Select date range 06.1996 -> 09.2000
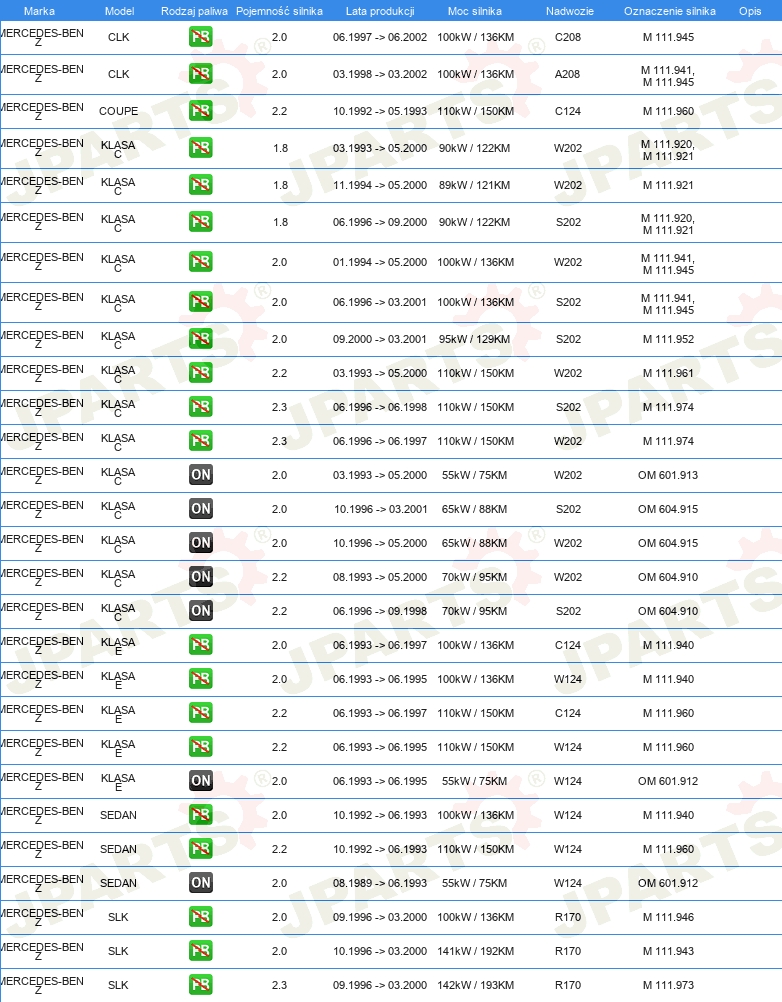The height and width of the screenshot is (1002, 782). click(x=380, y=222)
